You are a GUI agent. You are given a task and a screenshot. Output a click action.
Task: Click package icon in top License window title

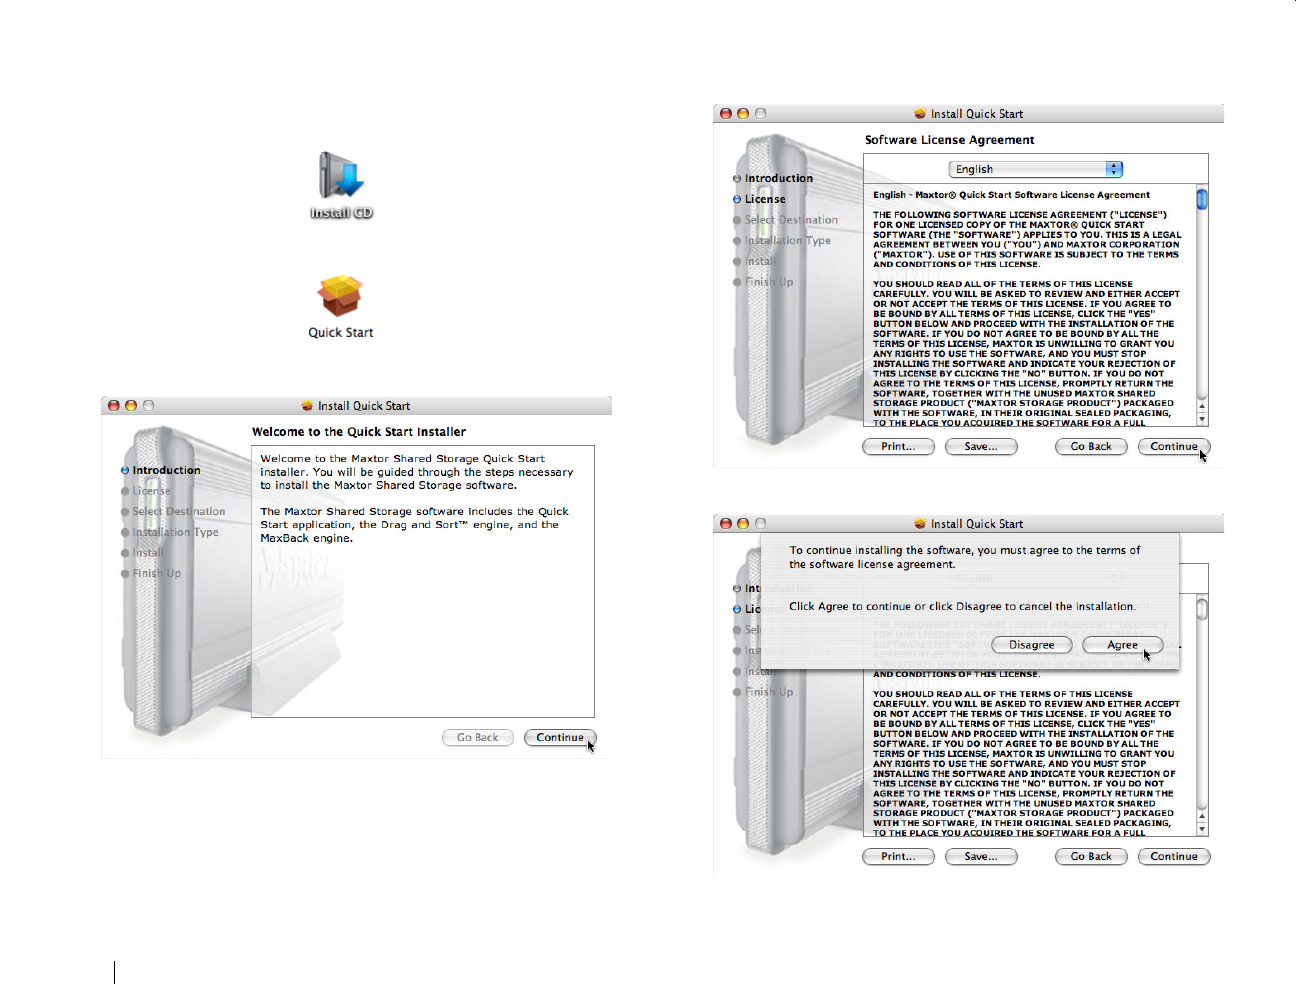tap(920, 114)
